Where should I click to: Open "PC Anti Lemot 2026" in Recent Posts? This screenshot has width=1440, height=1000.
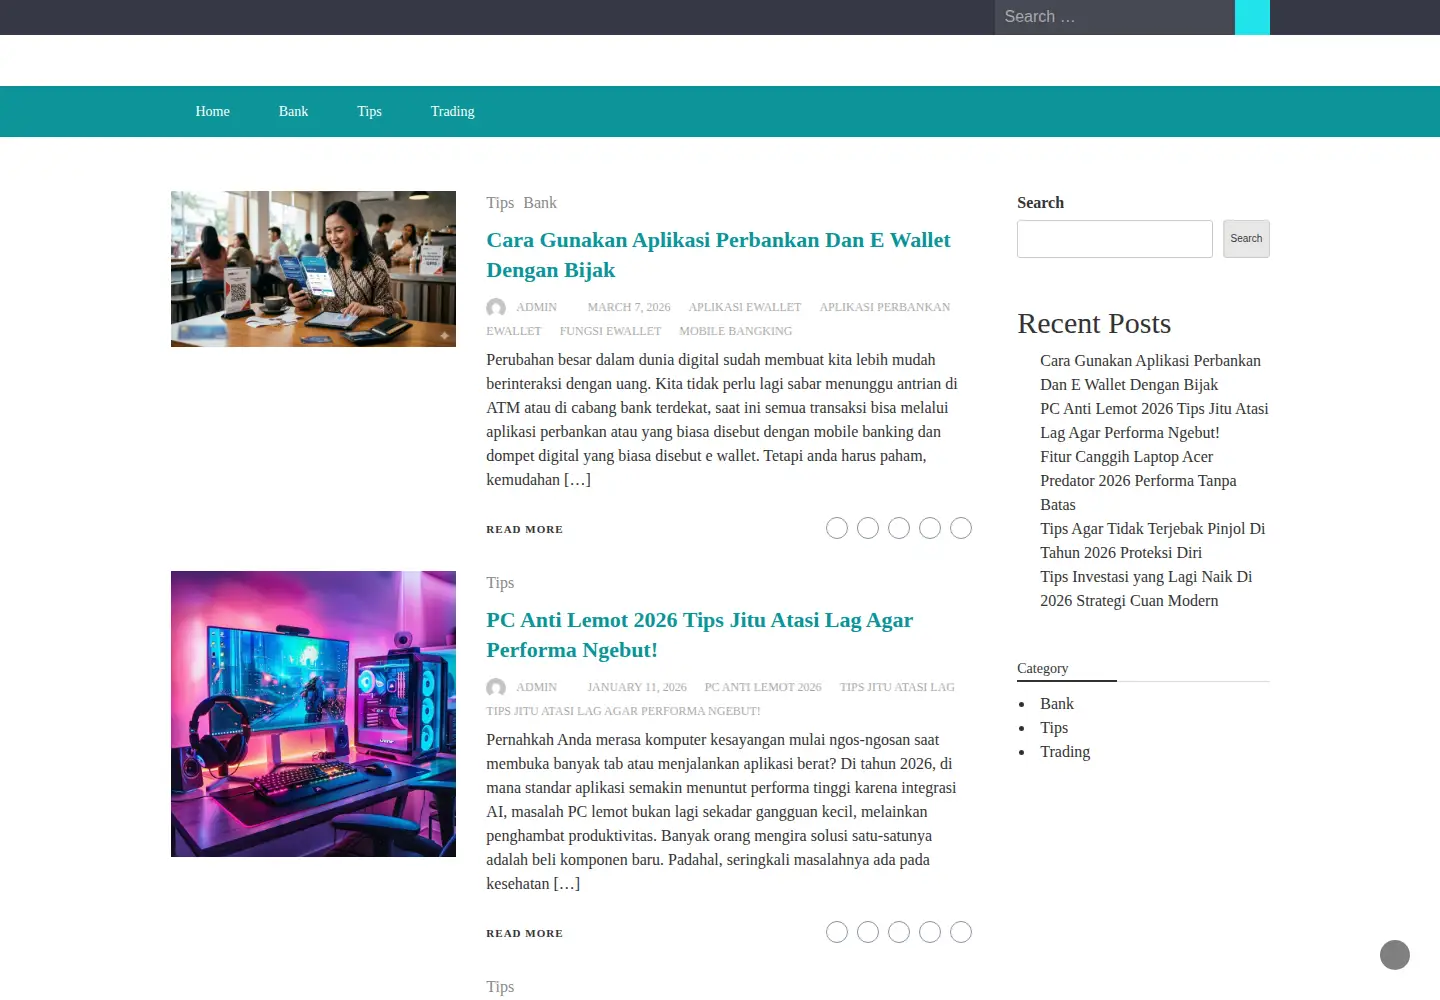(x=1154, y=421)
